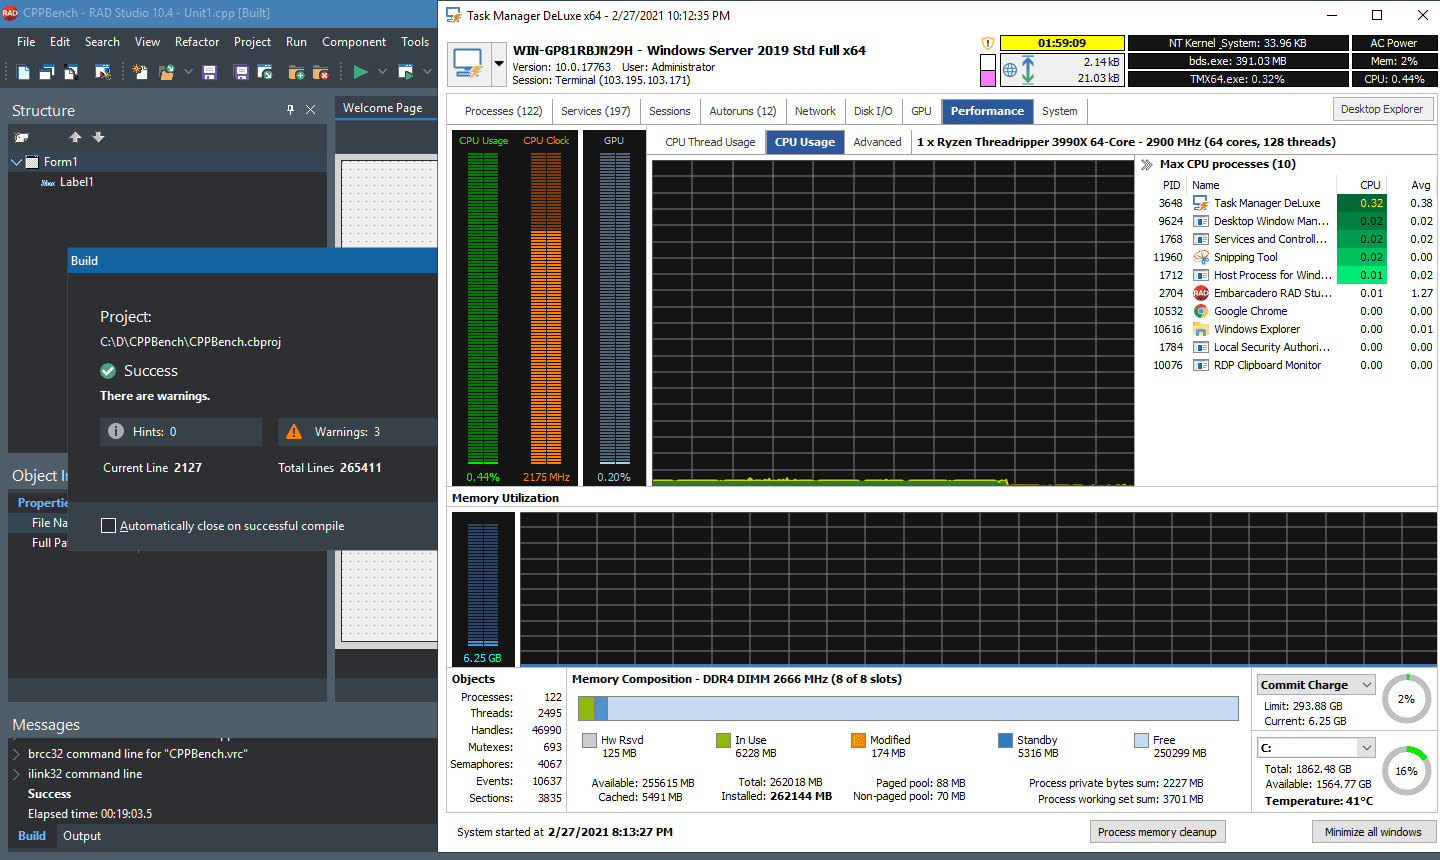Open the Refactor menu

pos(197,42)
